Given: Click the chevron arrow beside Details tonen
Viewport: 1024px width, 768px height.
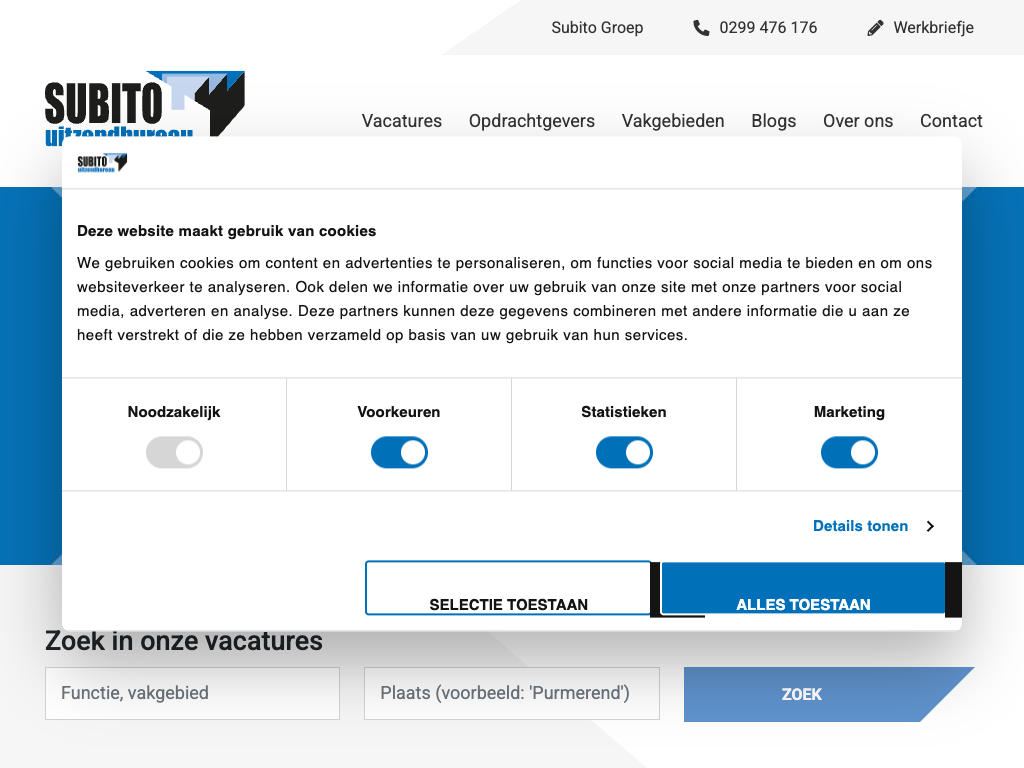Looking at the screenshot, I should click(930, 526).
